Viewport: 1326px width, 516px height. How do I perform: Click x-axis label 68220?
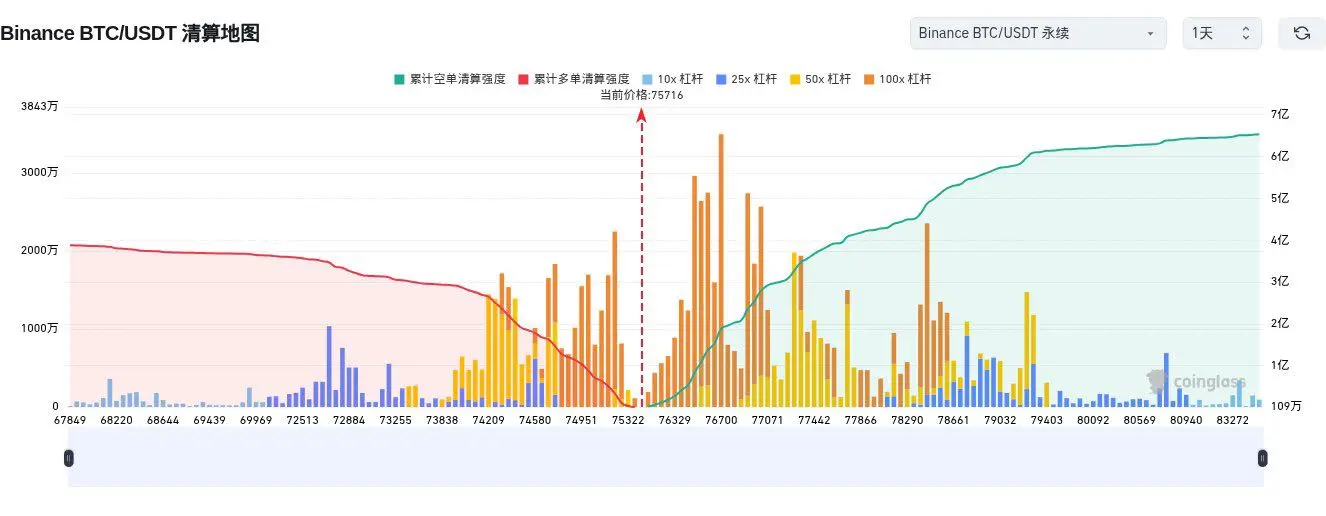[x=117, y=421]
